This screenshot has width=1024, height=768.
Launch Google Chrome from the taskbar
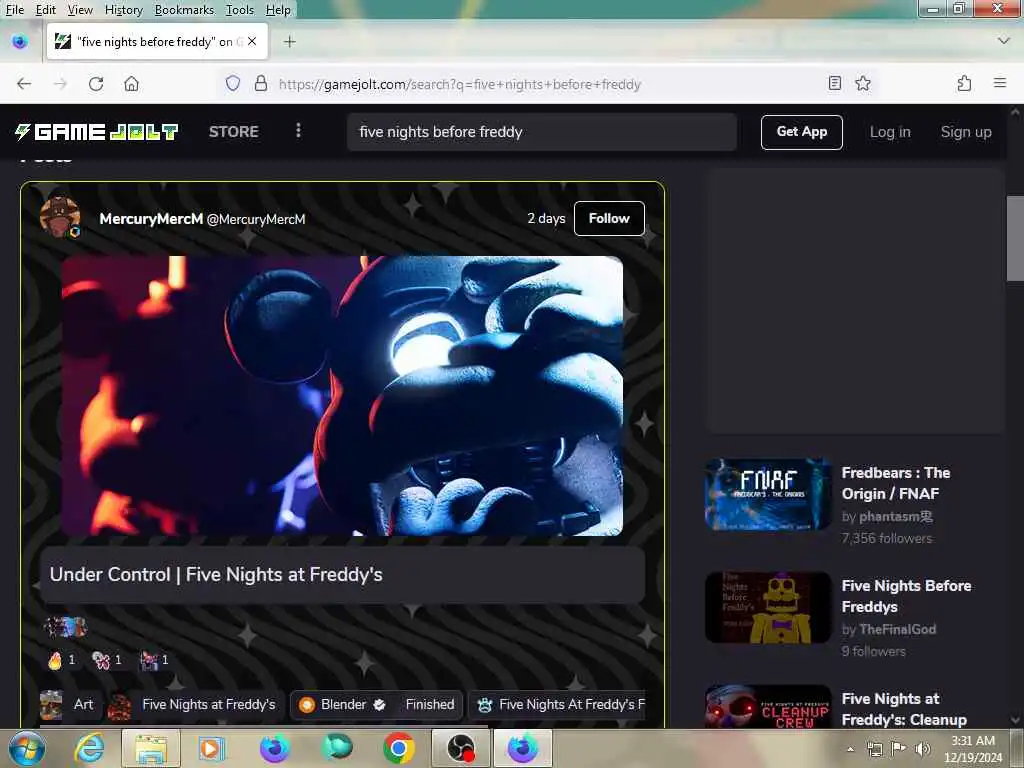tap(399, 748)
